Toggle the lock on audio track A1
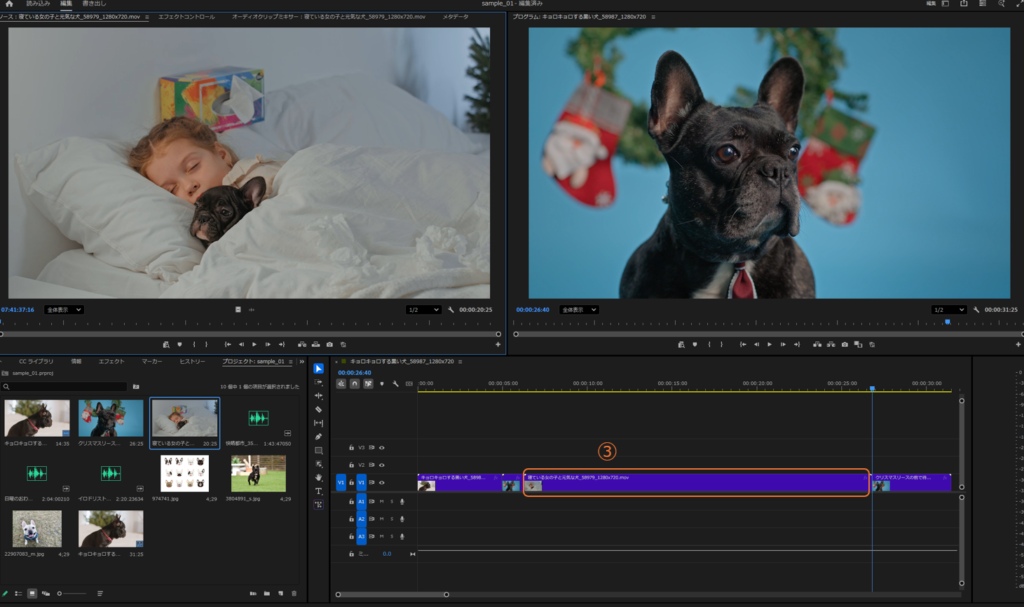The width and height of the screenshot is (1024, 607). (x=351, y=501)
